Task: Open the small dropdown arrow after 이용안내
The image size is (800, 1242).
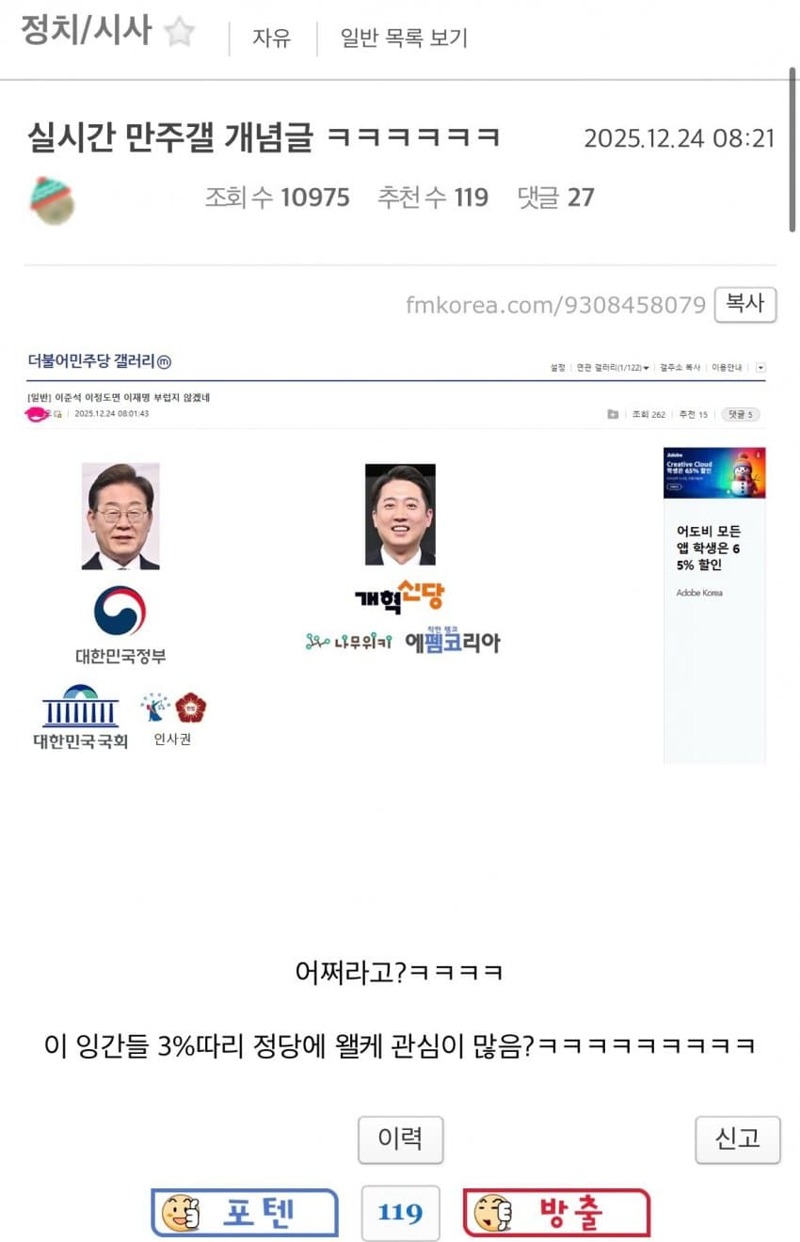Action: tap(761, 367)
